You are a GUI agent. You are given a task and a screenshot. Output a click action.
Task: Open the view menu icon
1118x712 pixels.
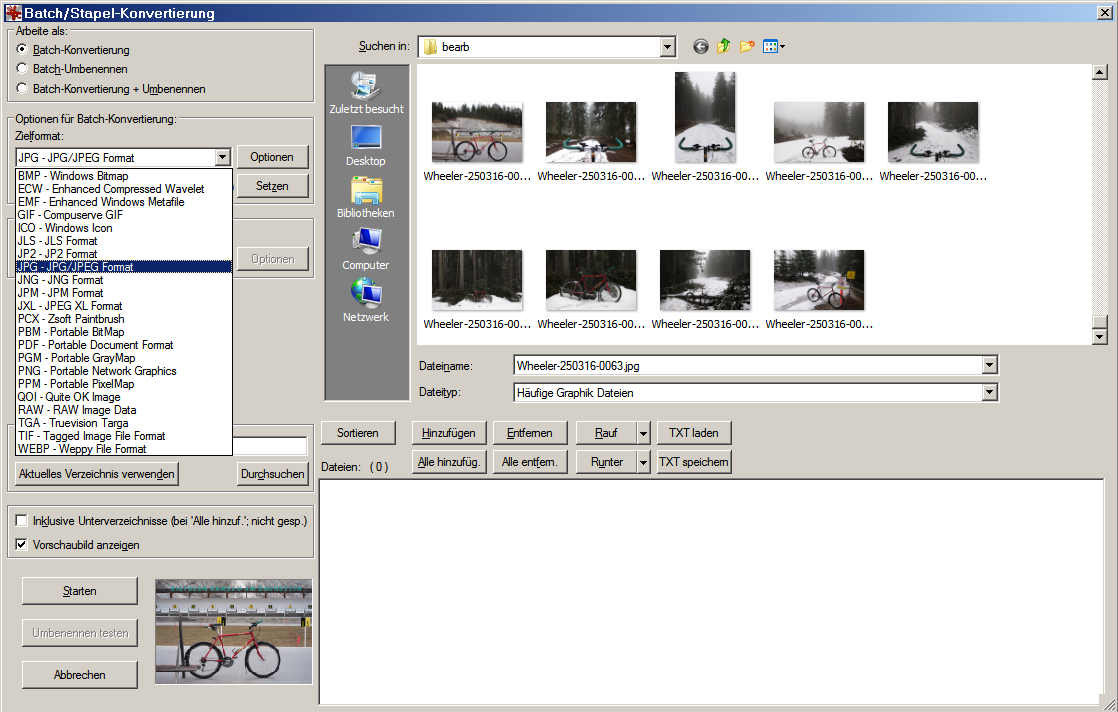click(x=773, y=47)
